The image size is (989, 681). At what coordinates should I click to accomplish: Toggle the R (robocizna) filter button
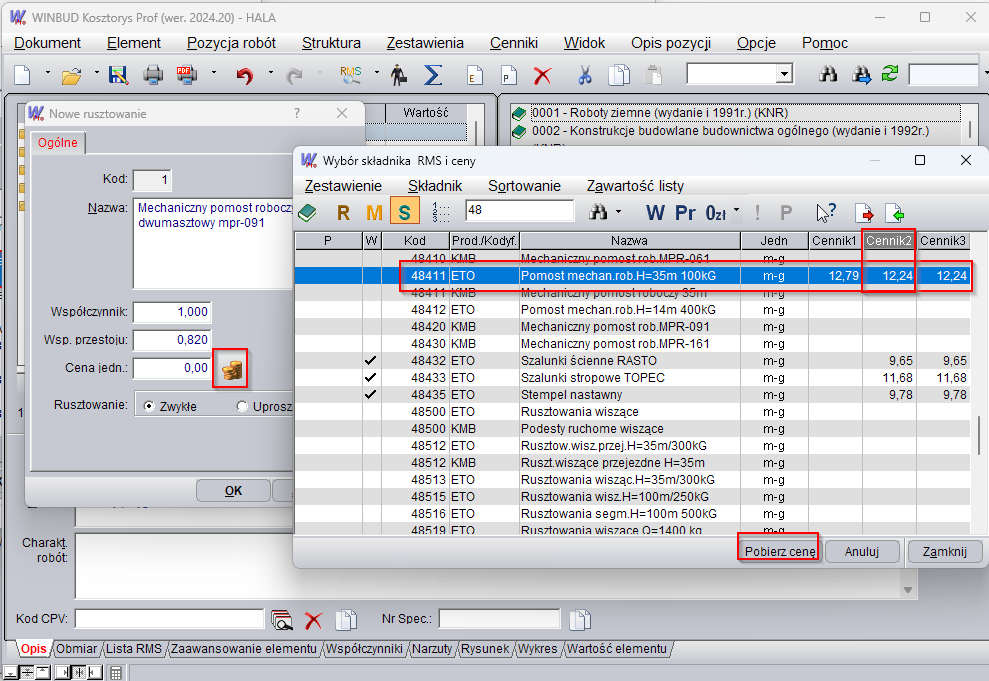[343, 212]
